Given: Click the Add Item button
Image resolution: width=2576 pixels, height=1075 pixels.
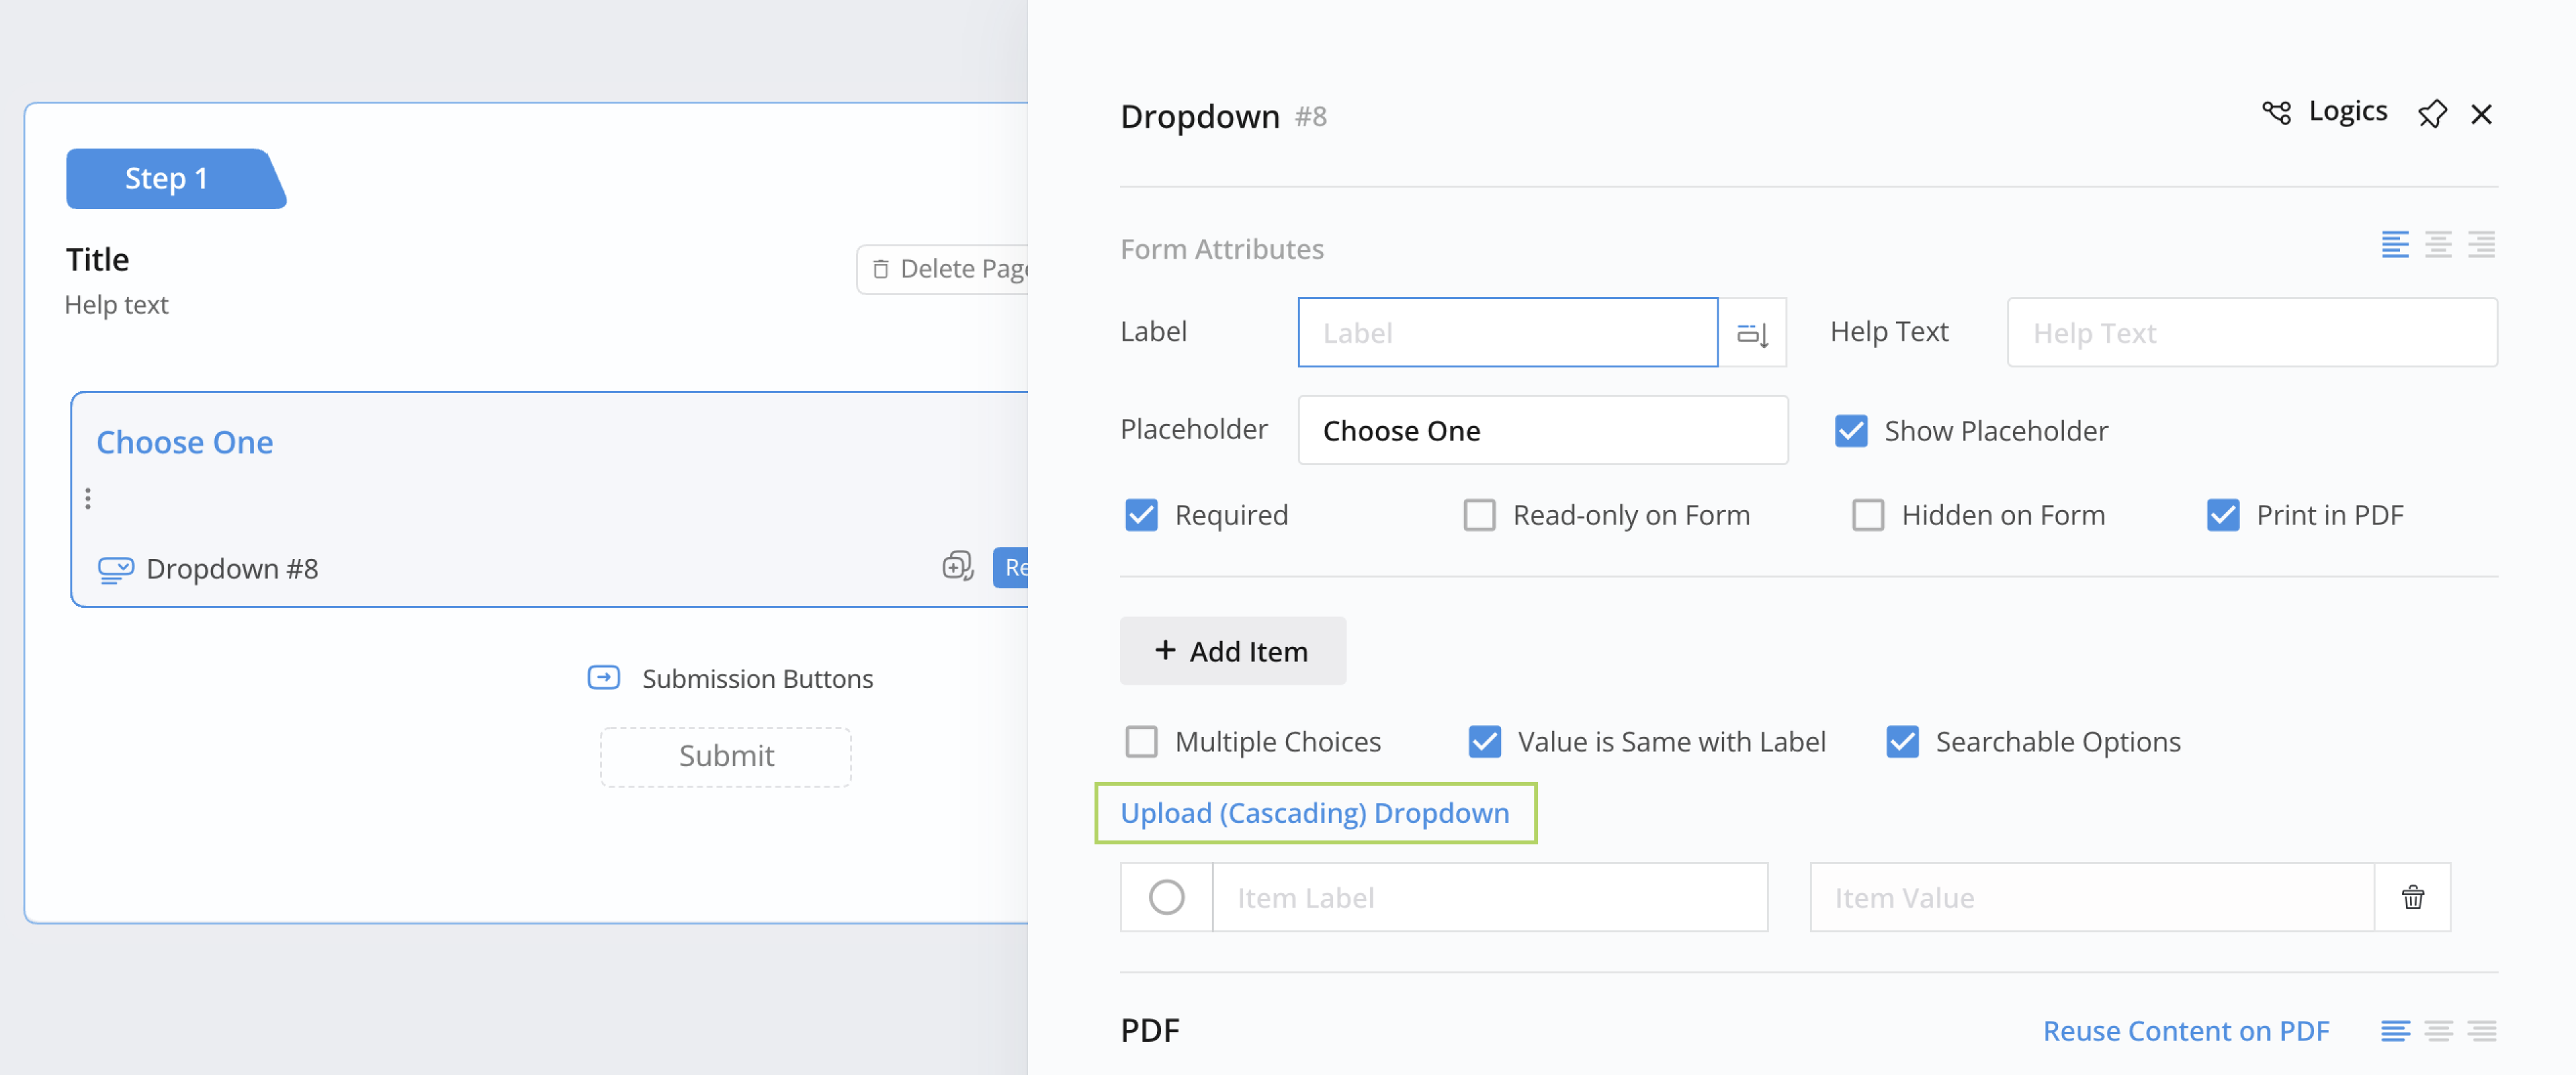Looking at the screenshot, I should tap(1232, 651).
